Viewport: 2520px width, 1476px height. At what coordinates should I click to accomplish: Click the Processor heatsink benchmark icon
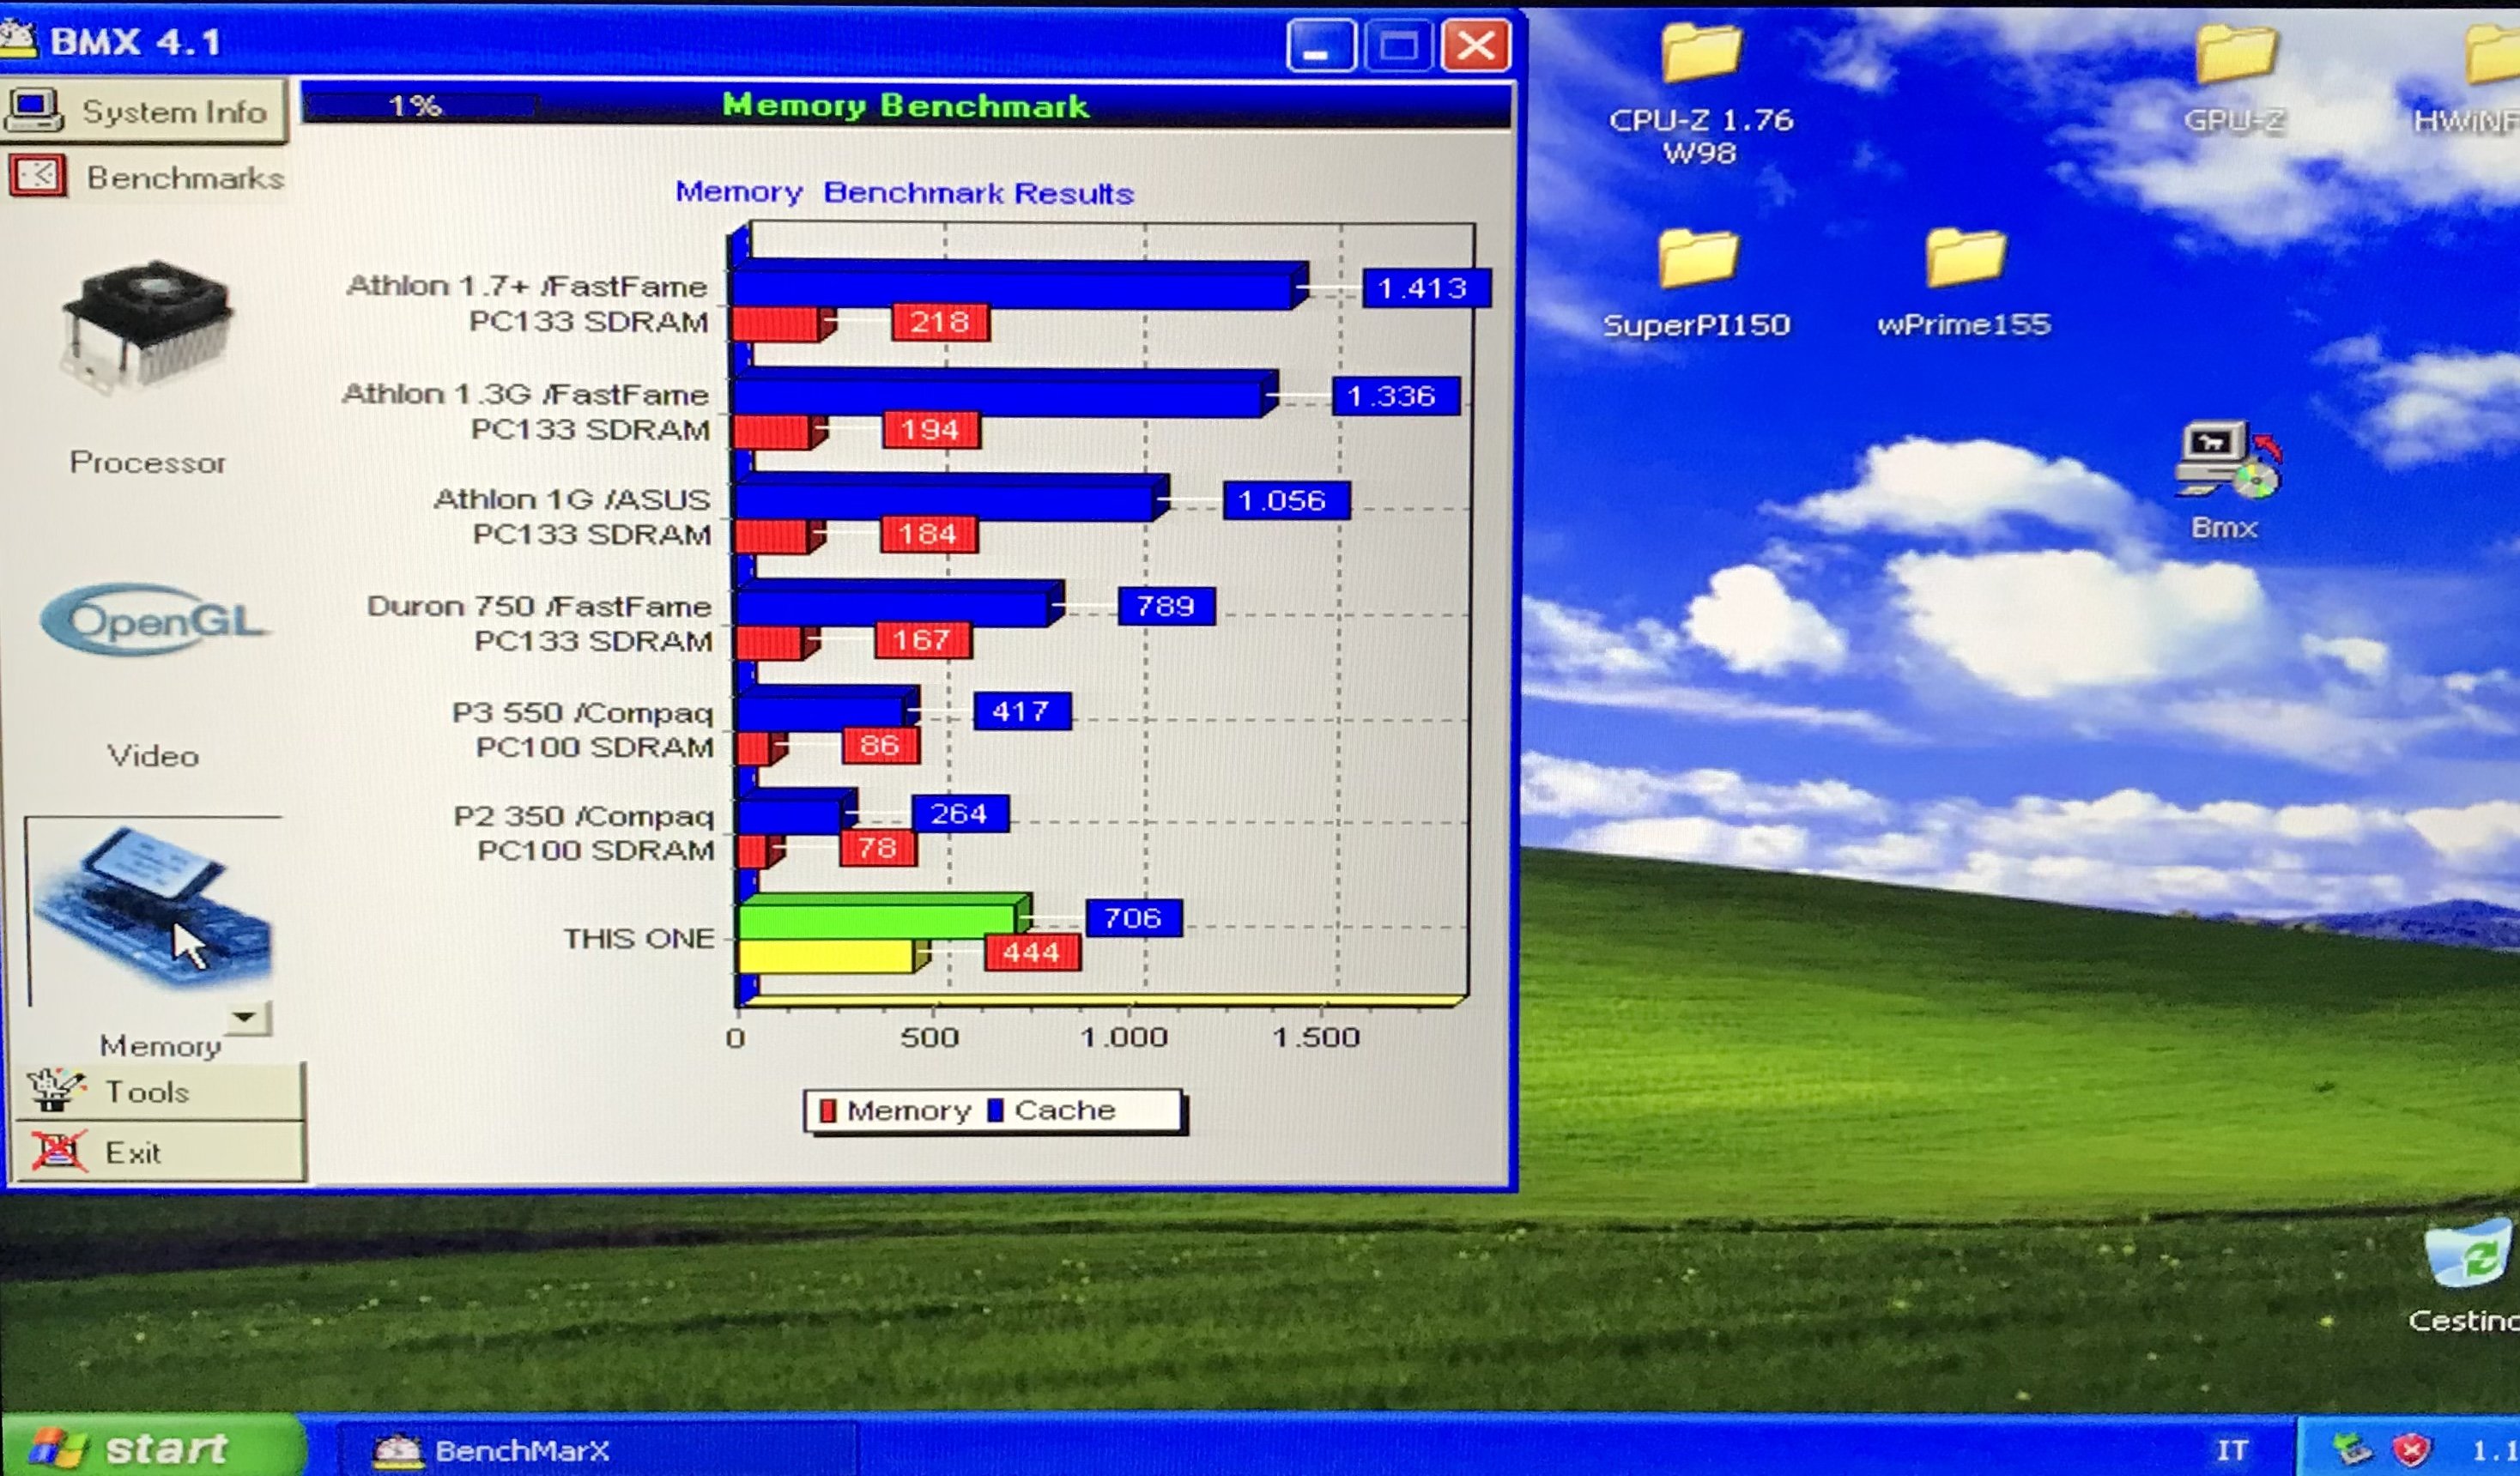coord(147,327)
